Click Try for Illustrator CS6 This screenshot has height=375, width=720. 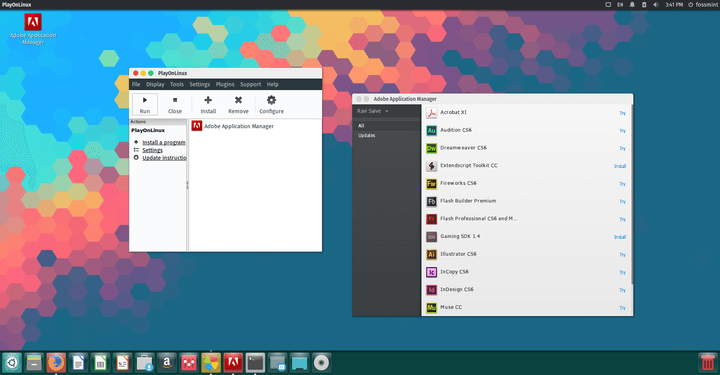(623, 255)
